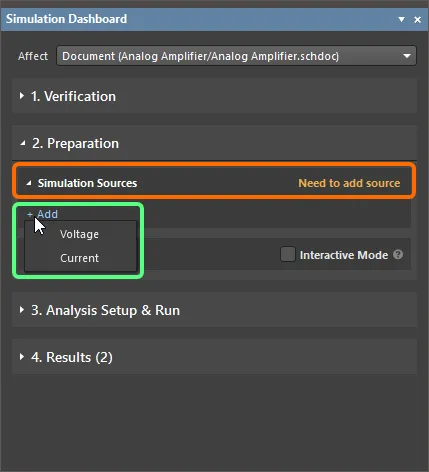Click the Verification section arrow icon
This screenshot has width=429, height=472.
(x=22, y=96)
